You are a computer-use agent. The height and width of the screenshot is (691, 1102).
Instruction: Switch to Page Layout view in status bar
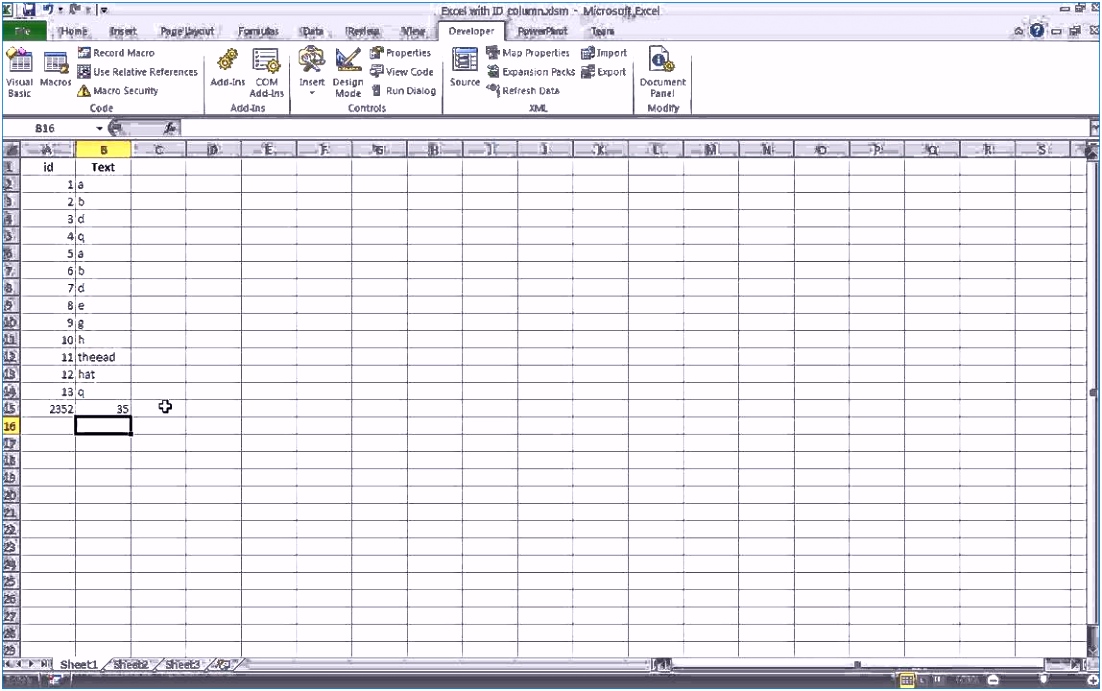(923, 680)
